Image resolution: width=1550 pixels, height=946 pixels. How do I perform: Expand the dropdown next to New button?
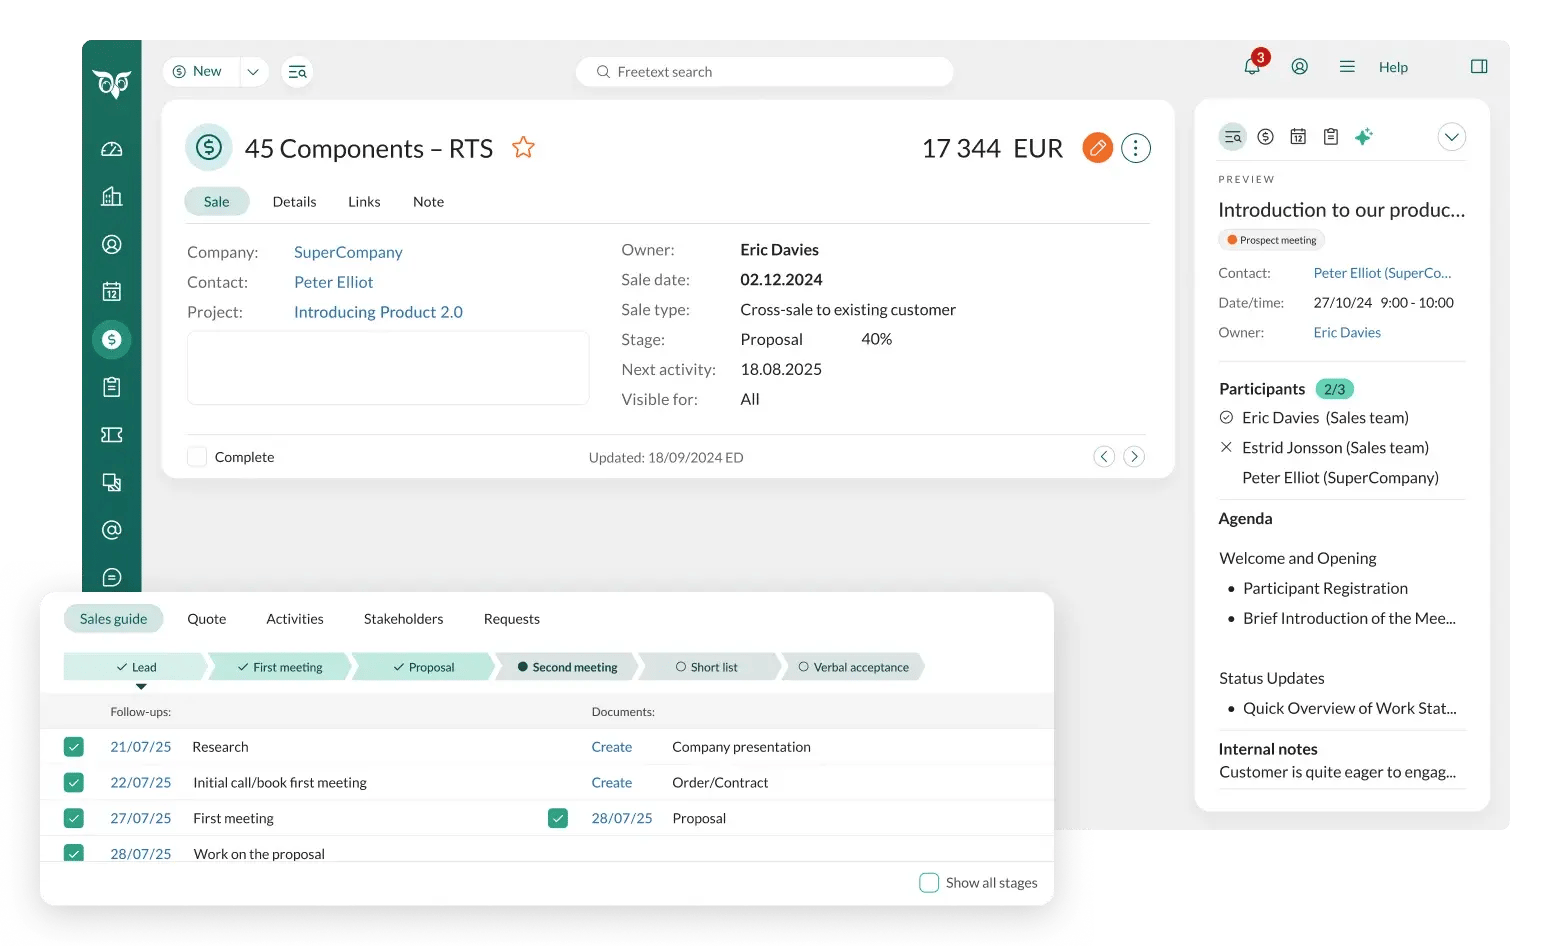pyautogui.click(x=253, y=71)
